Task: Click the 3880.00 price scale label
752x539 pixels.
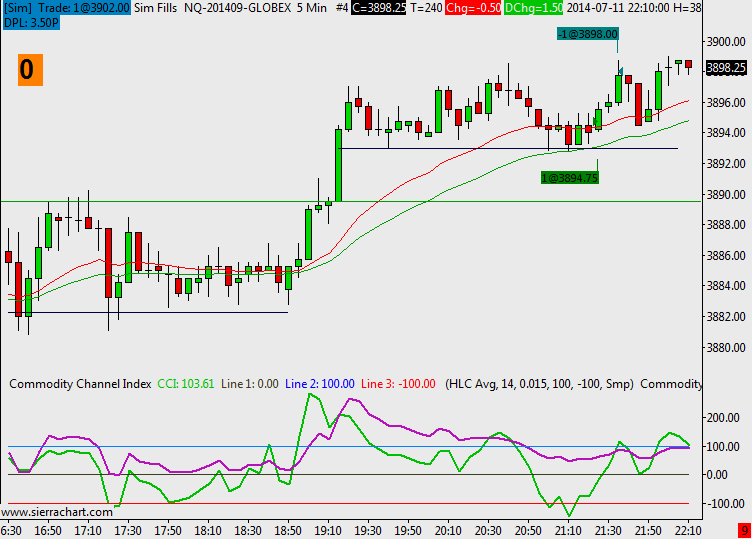Action: point(726,347)
